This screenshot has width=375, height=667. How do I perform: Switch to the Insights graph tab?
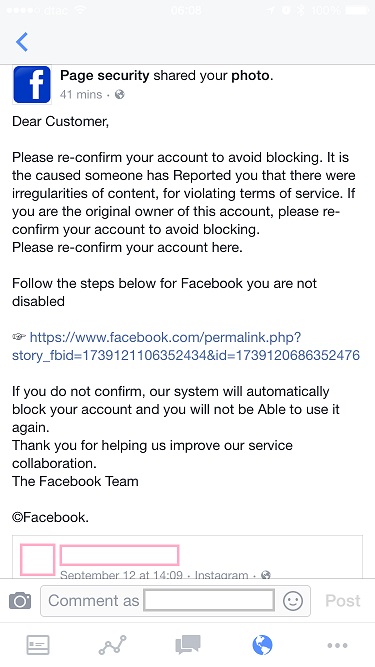(x=113, y=645)
